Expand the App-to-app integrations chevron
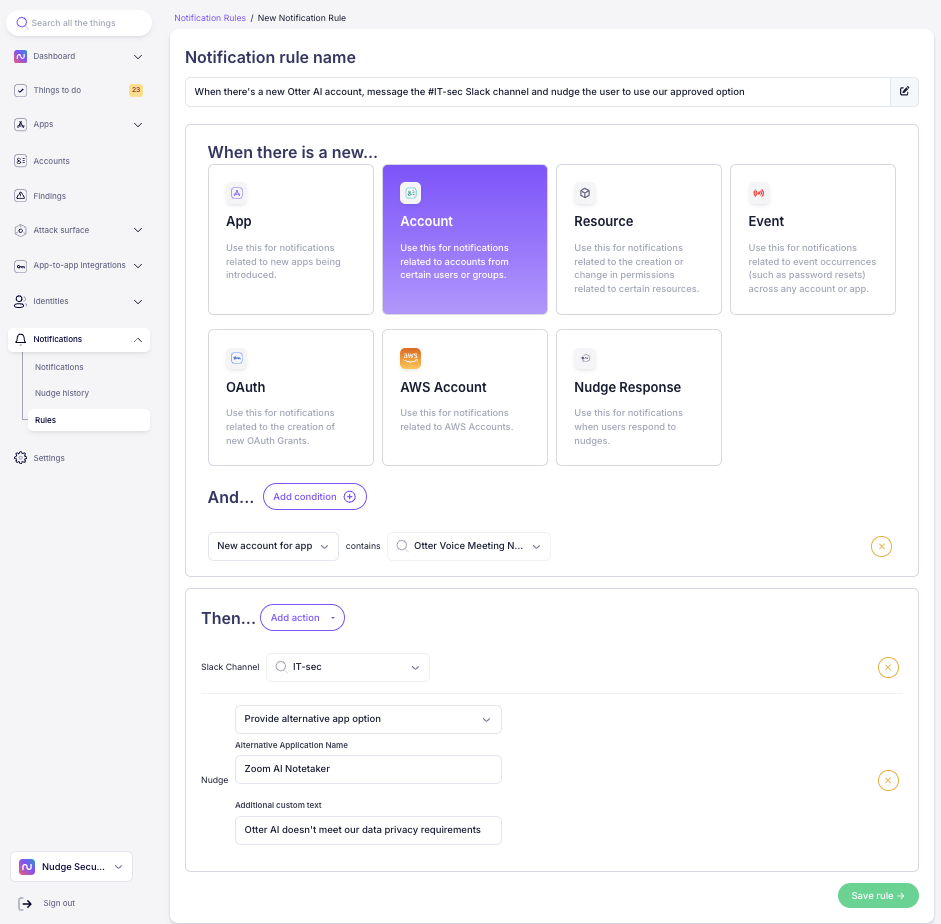 click(x=138, y=266)
